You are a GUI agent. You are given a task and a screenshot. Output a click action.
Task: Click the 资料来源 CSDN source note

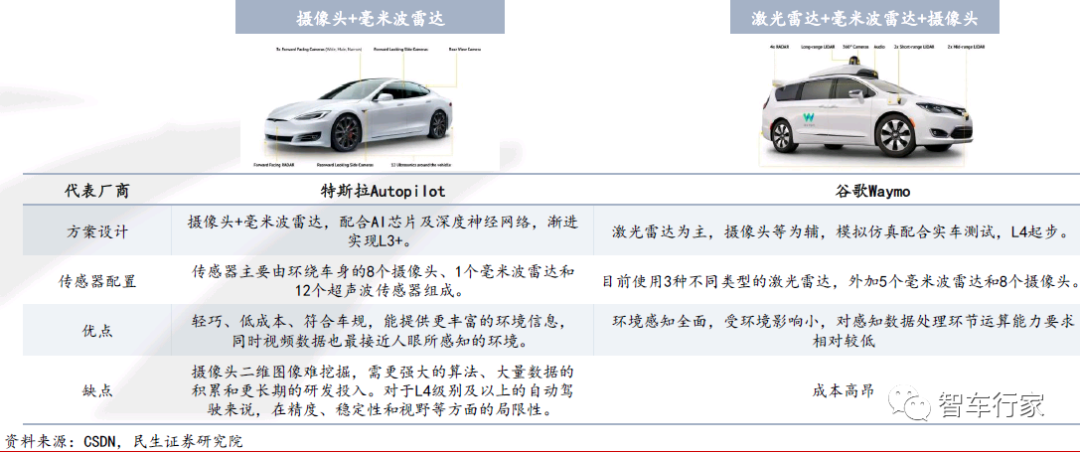click(124, 441)
